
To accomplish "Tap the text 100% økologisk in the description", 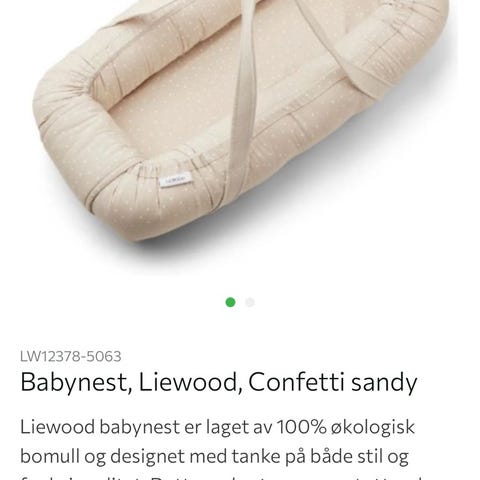I will [345, 427].
